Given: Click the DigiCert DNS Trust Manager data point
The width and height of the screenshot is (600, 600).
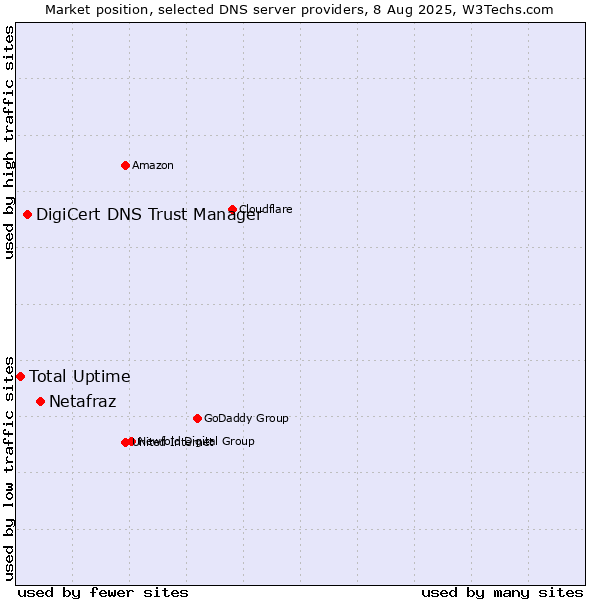Looking at the screenshot, I should 27,214.
